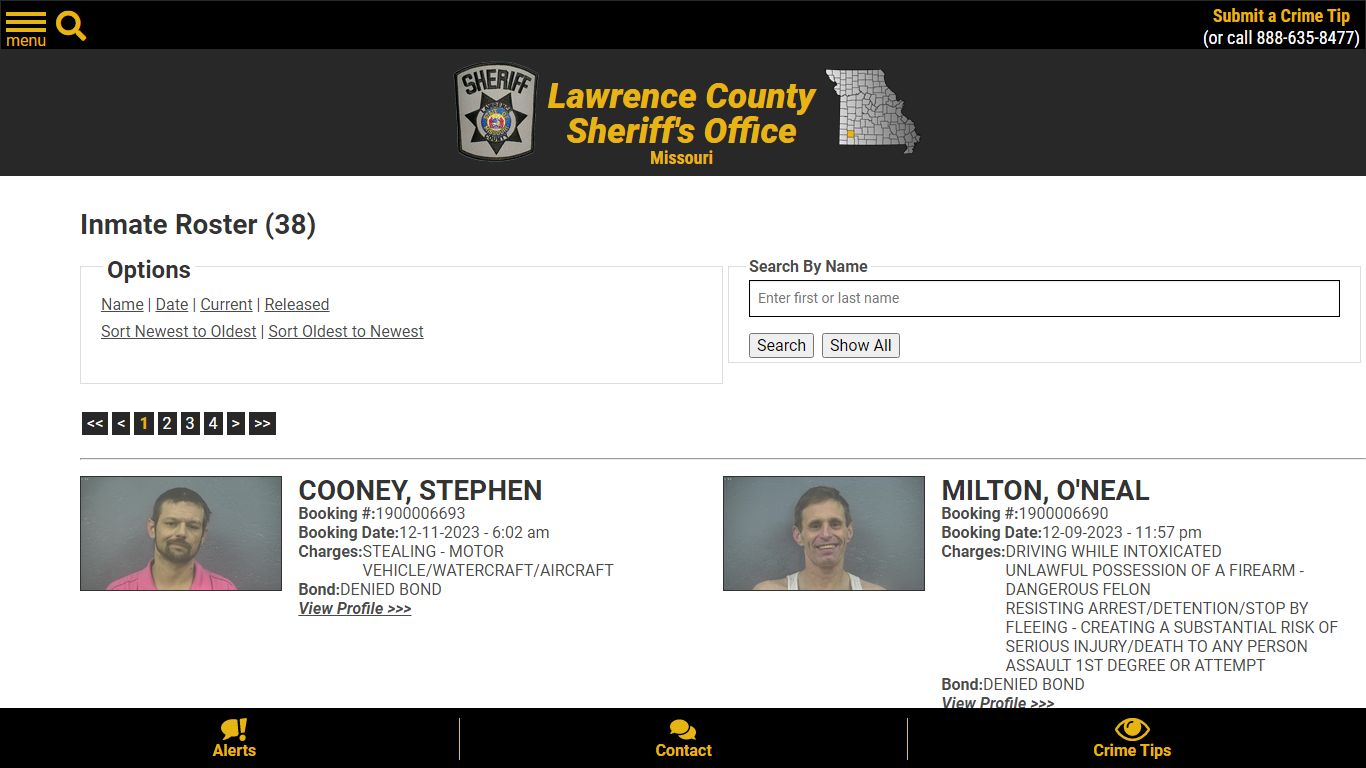Click the magnifying glass search icon
1366x768 pixels.
[x=71, y=26]
